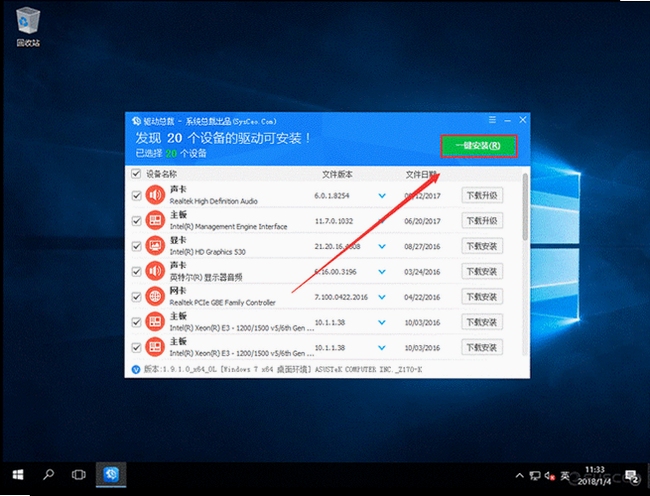Click the file version column header

(x=337, y=174)
